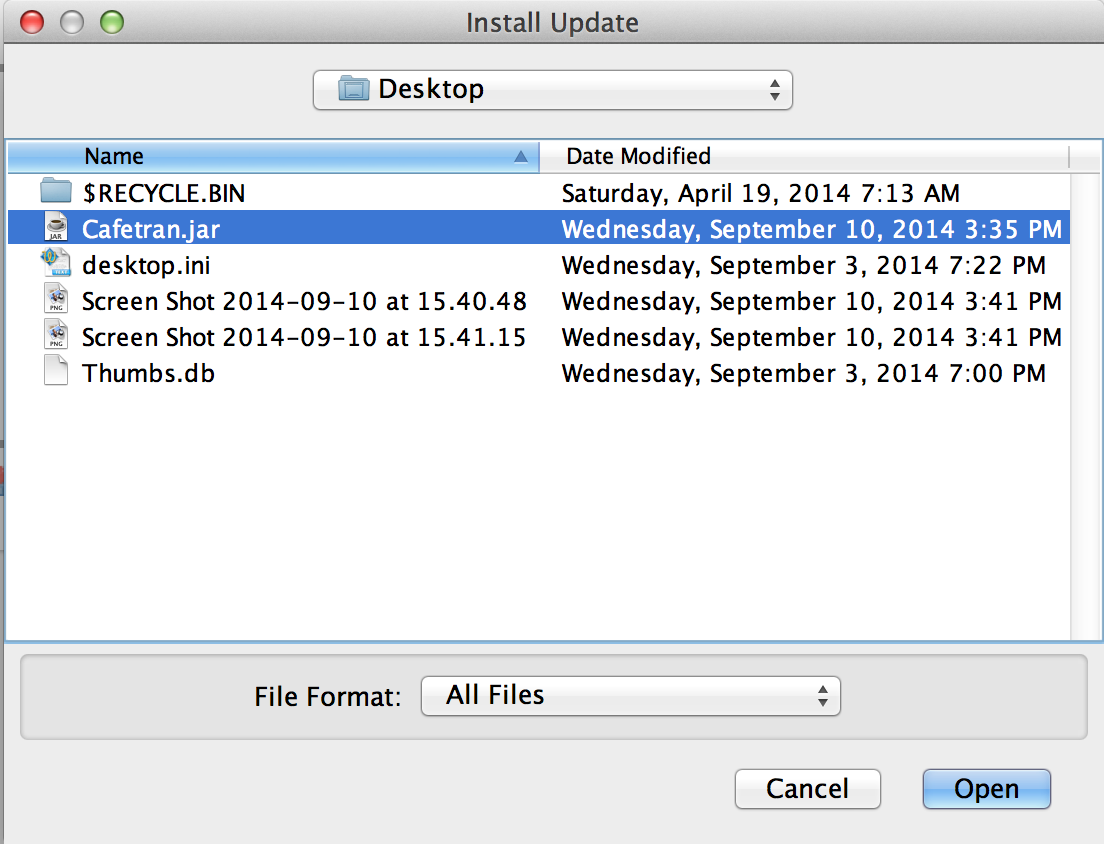Image resolution: width=1104 pixels, height=844 pixels.
Task: Open the Desktop location dropdown
Action: coord(552,89)
